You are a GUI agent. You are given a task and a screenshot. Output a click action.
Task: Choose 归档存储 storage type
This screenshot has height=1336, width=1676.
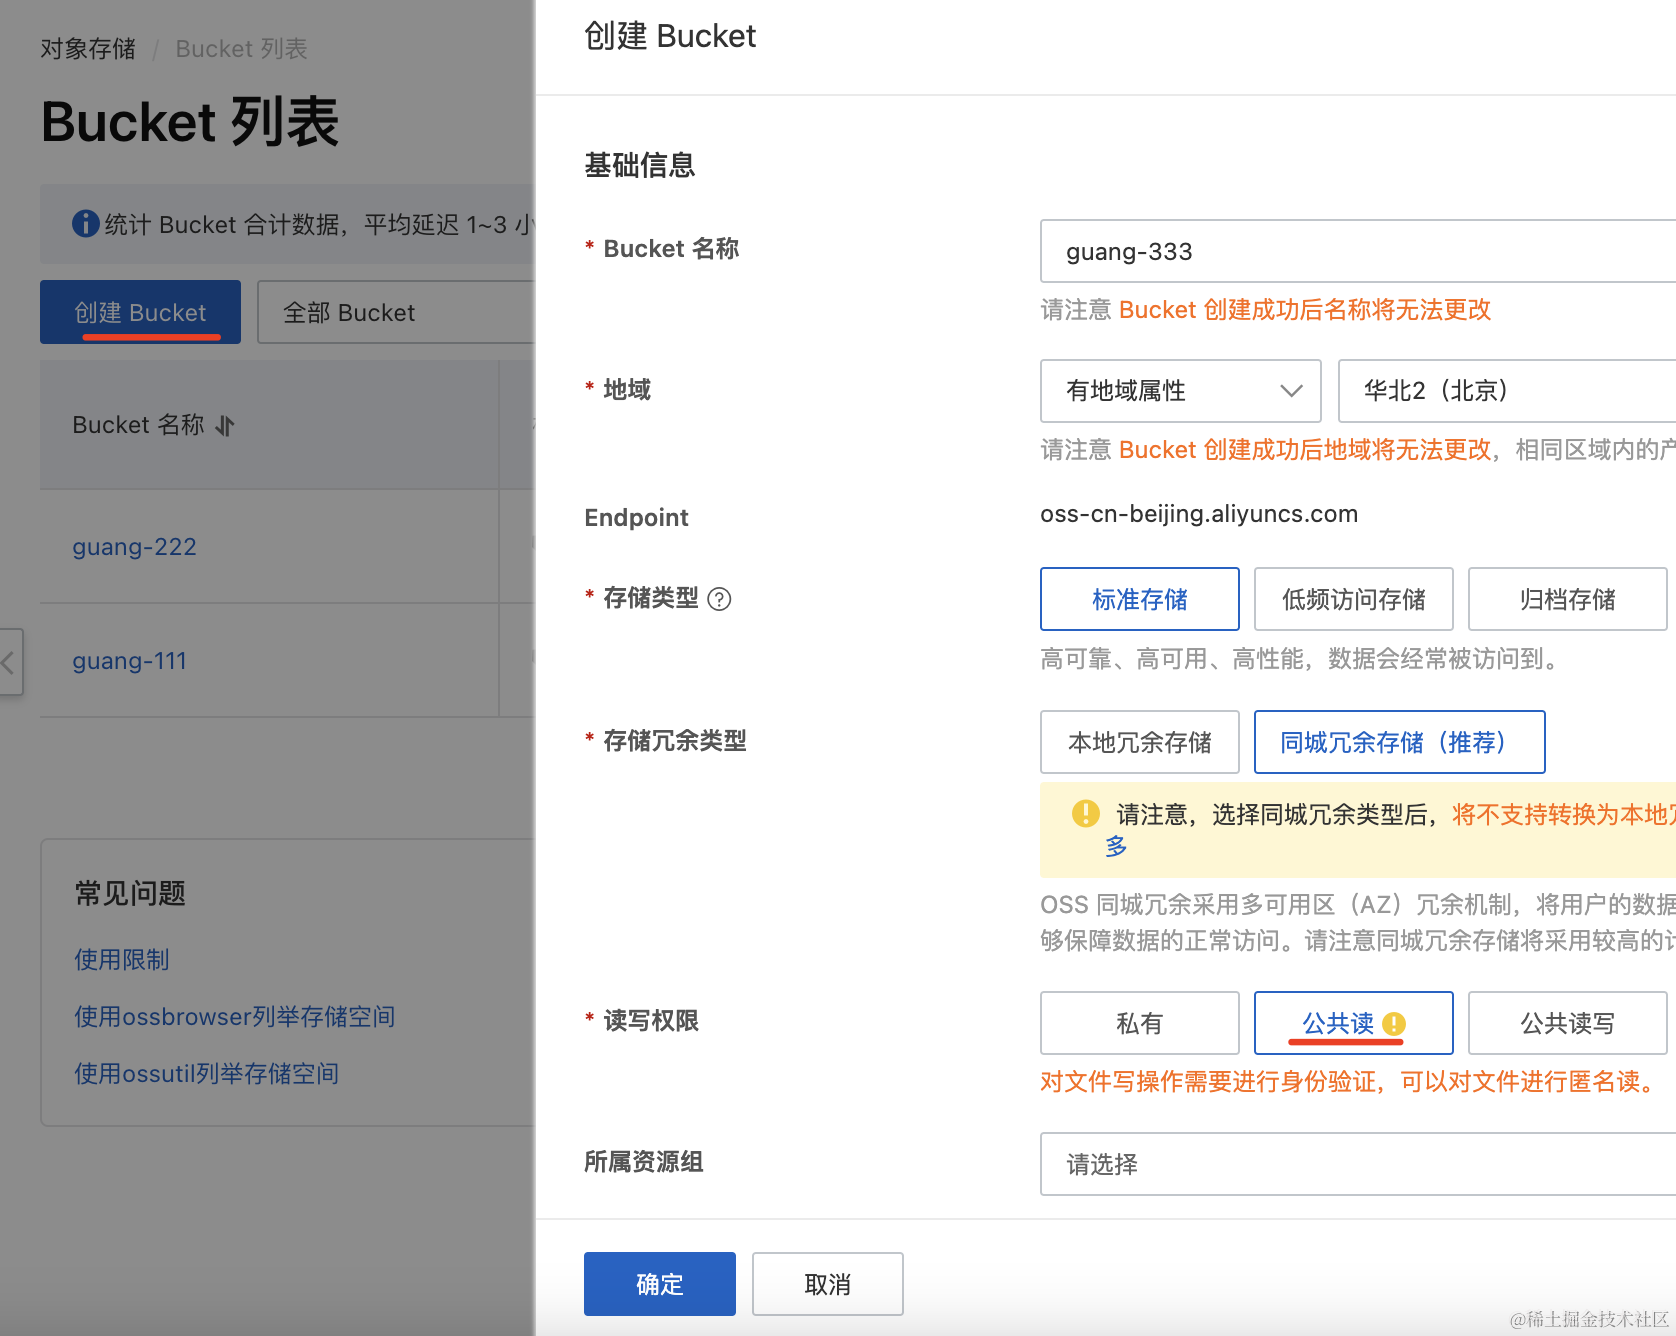pos(1566,599)
